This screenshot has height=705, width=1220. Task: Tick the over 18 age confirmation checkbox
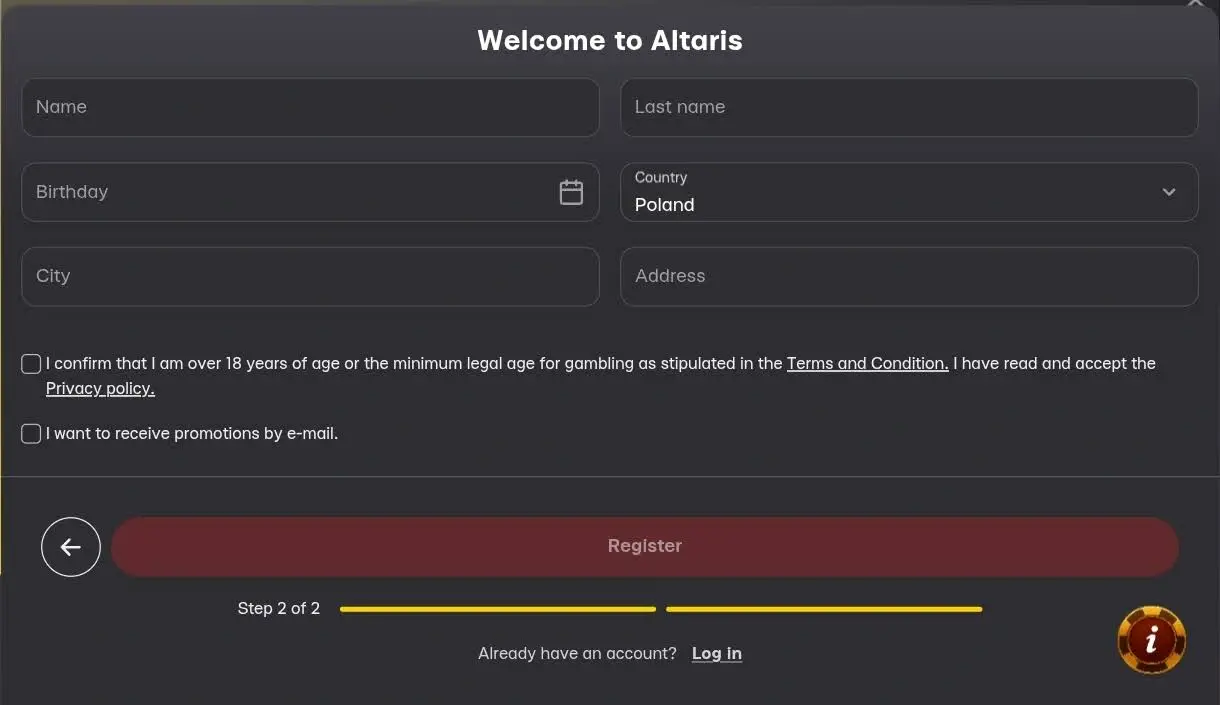pyautogui.click(x=31, y=364)
